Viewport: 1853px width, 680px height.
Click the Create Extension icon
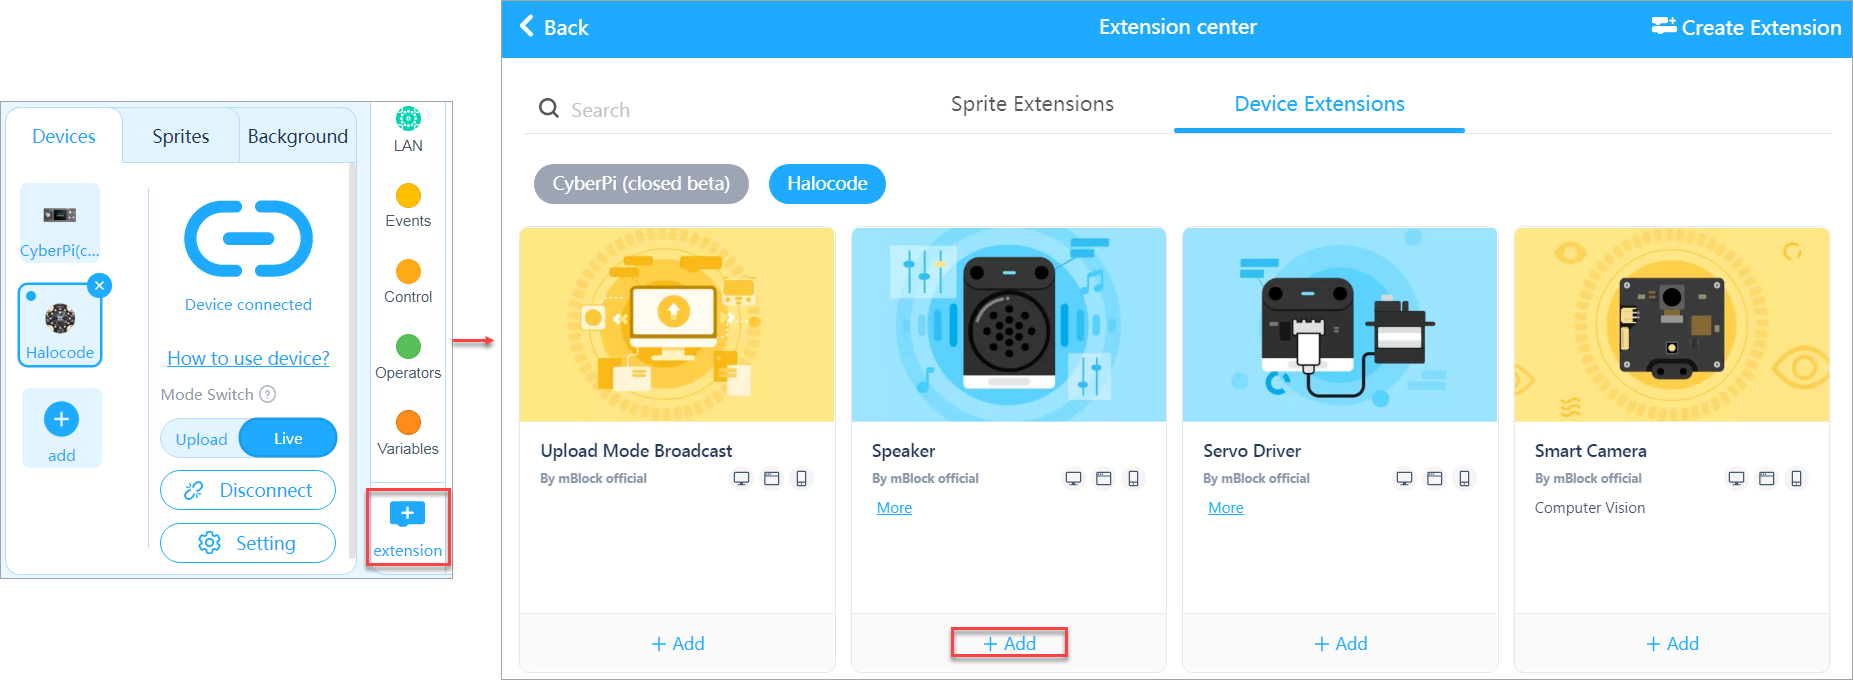(x=1664, y=27)
